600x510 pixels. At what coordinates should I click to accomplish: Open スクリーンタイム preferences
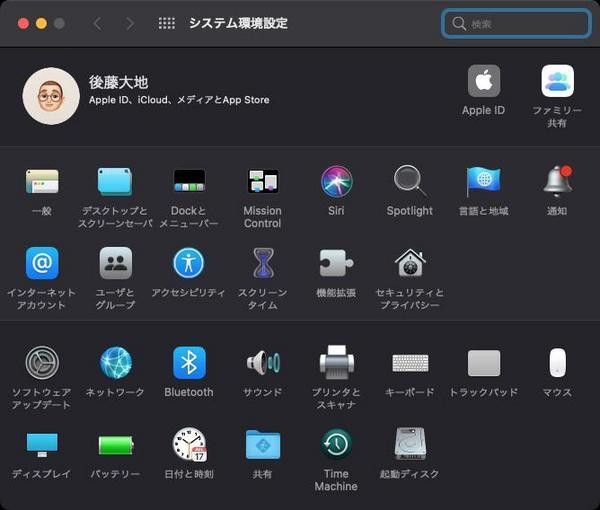pos(263,263)
